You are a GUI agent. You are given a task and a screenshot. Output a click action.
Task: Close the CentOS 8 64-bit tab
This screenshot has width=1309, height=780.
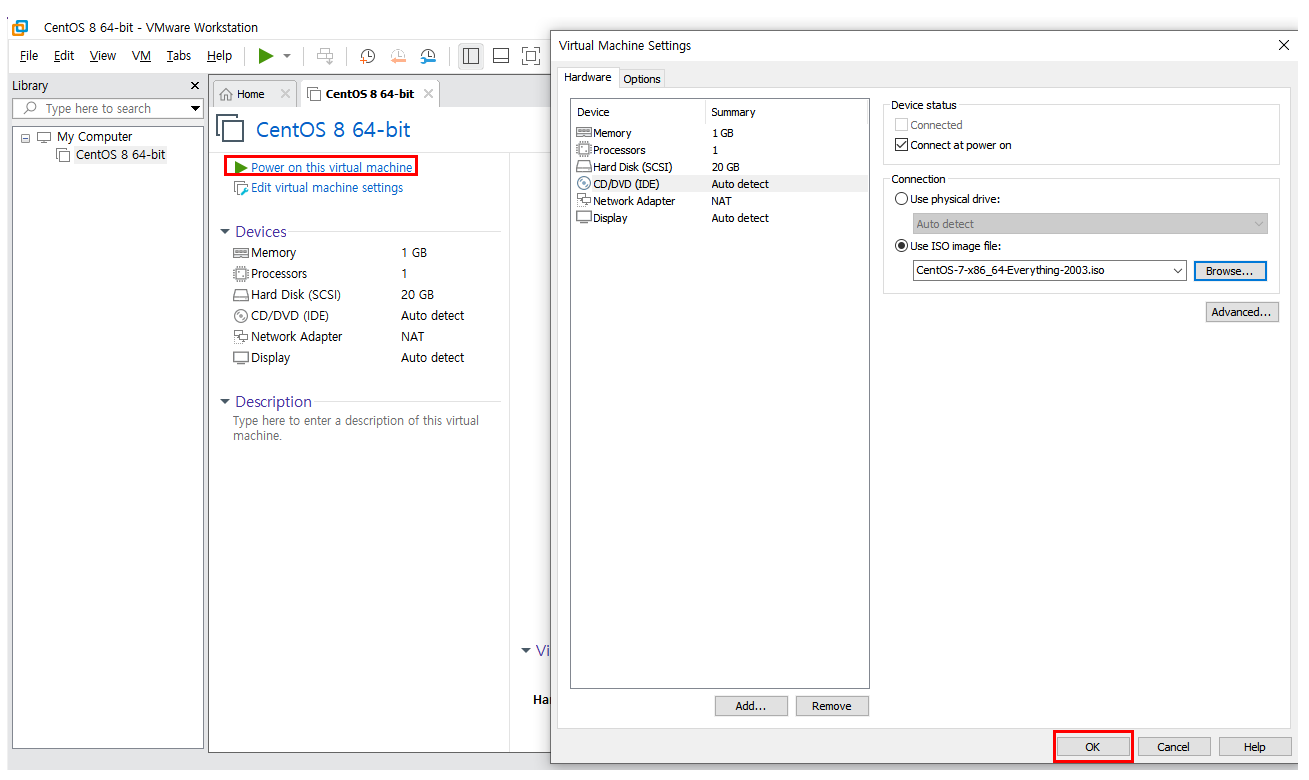coord(428,94)
